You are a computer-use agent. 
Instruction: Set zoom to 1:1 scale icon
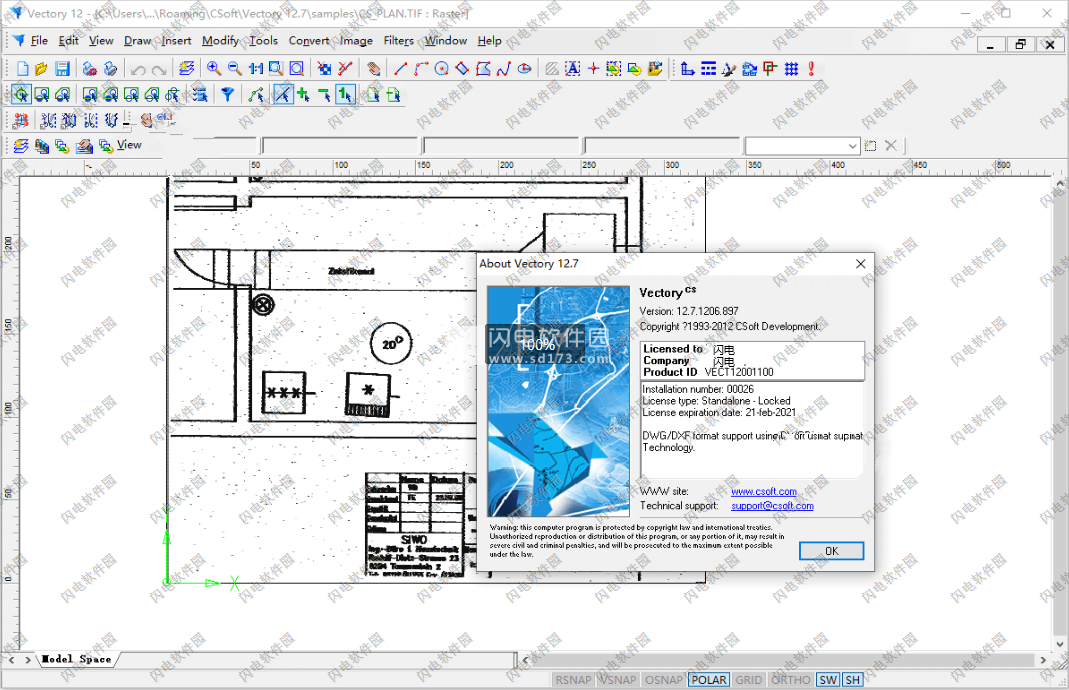point(256,69)
